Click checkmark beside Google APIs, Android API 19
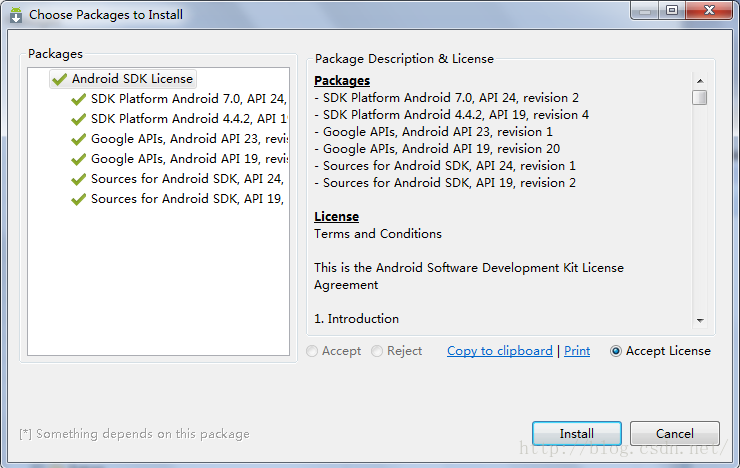 tap(78, 159)
